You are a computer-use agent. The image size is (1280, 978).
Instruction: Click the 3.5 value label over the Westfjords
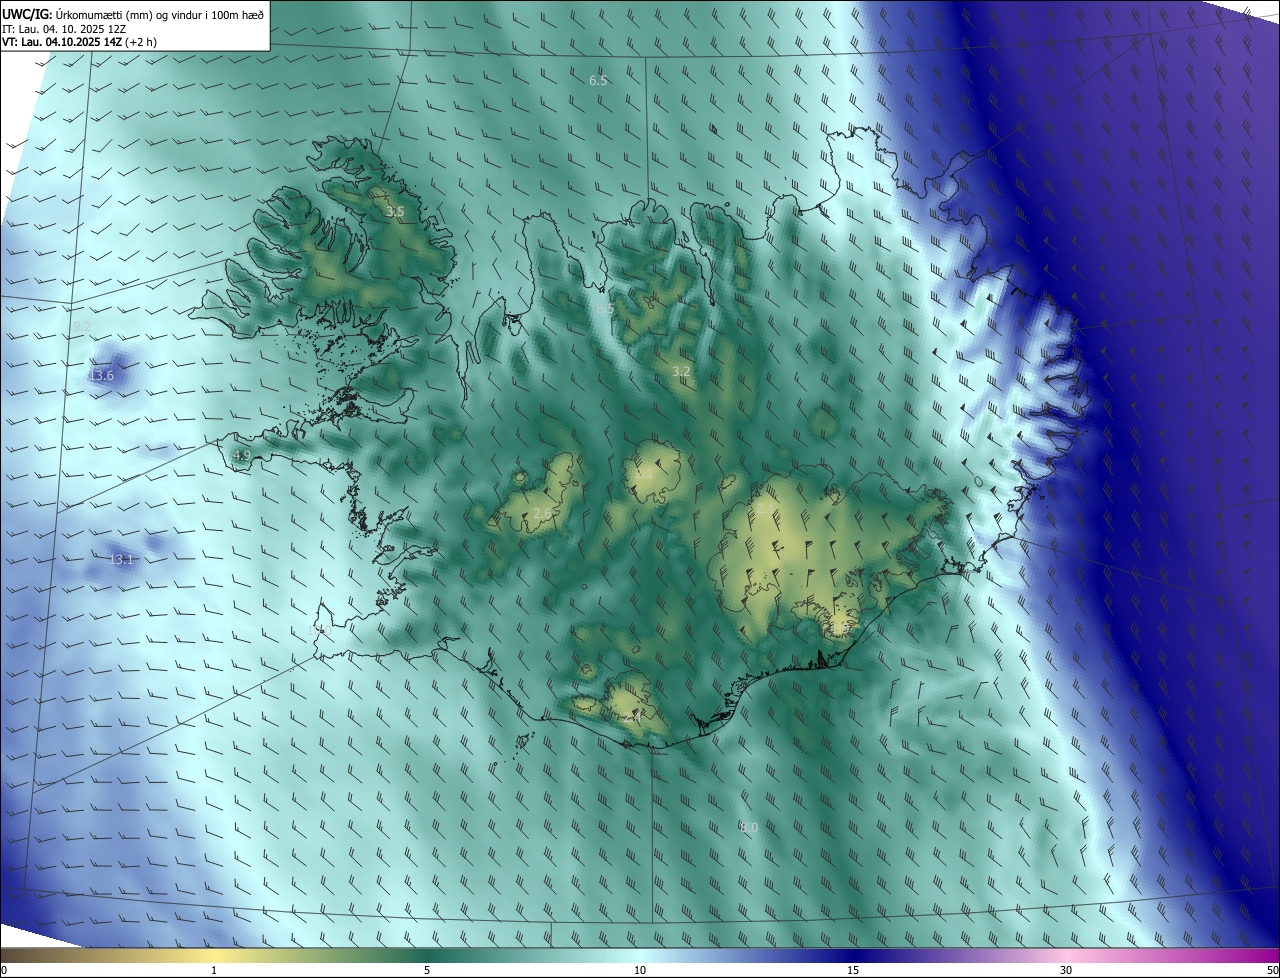click(x=395, y=212)
